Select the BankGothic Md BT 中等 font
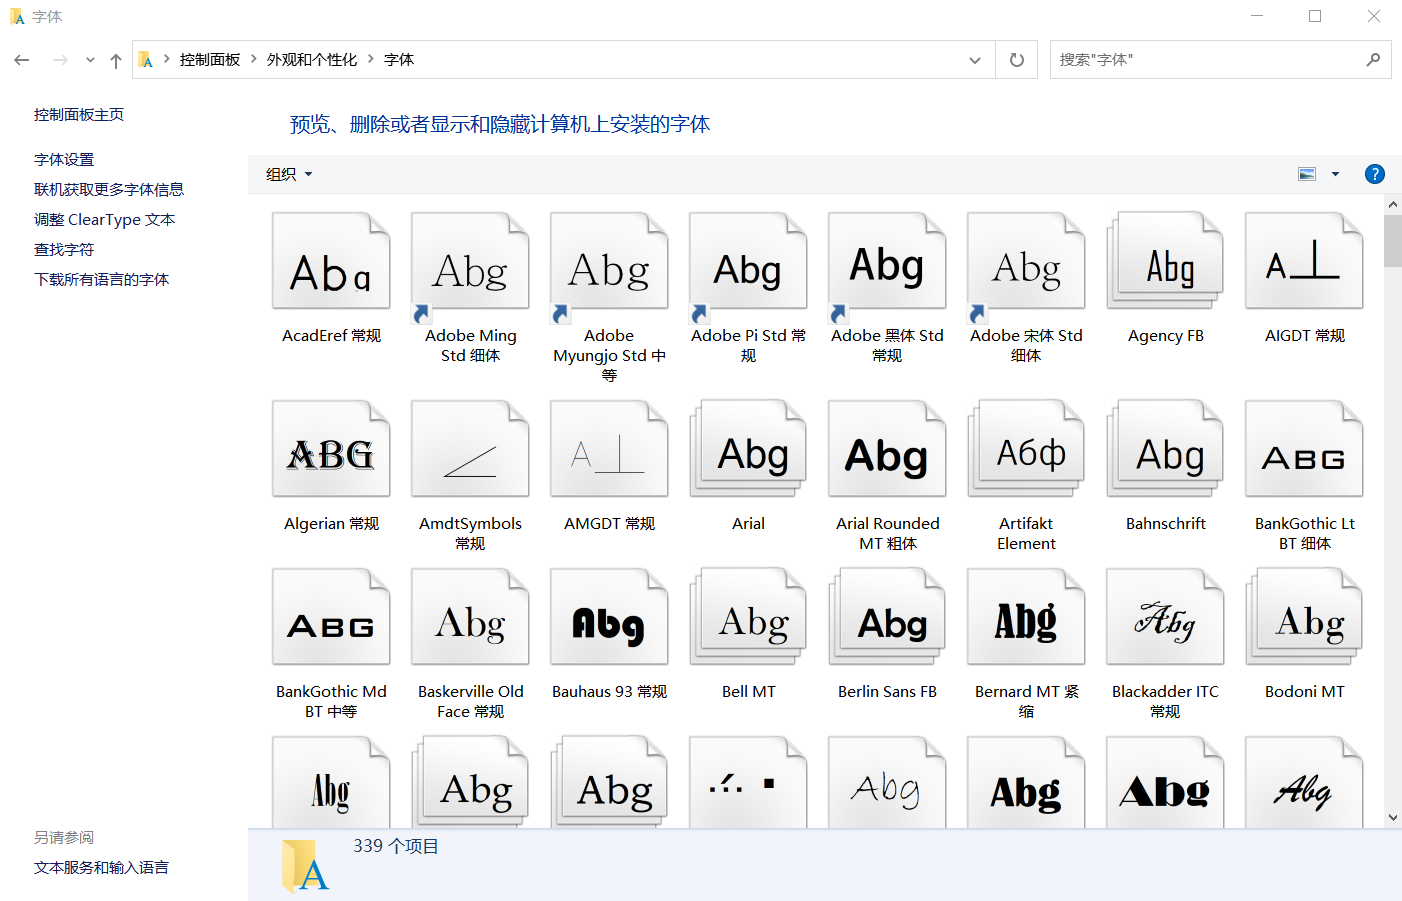This screenshot has width=1402, height=901. coord(331,644)
